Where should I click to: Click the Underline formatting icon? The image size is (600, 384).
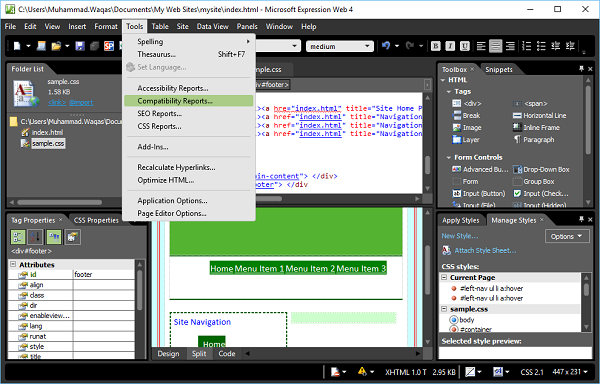point(465,46)
